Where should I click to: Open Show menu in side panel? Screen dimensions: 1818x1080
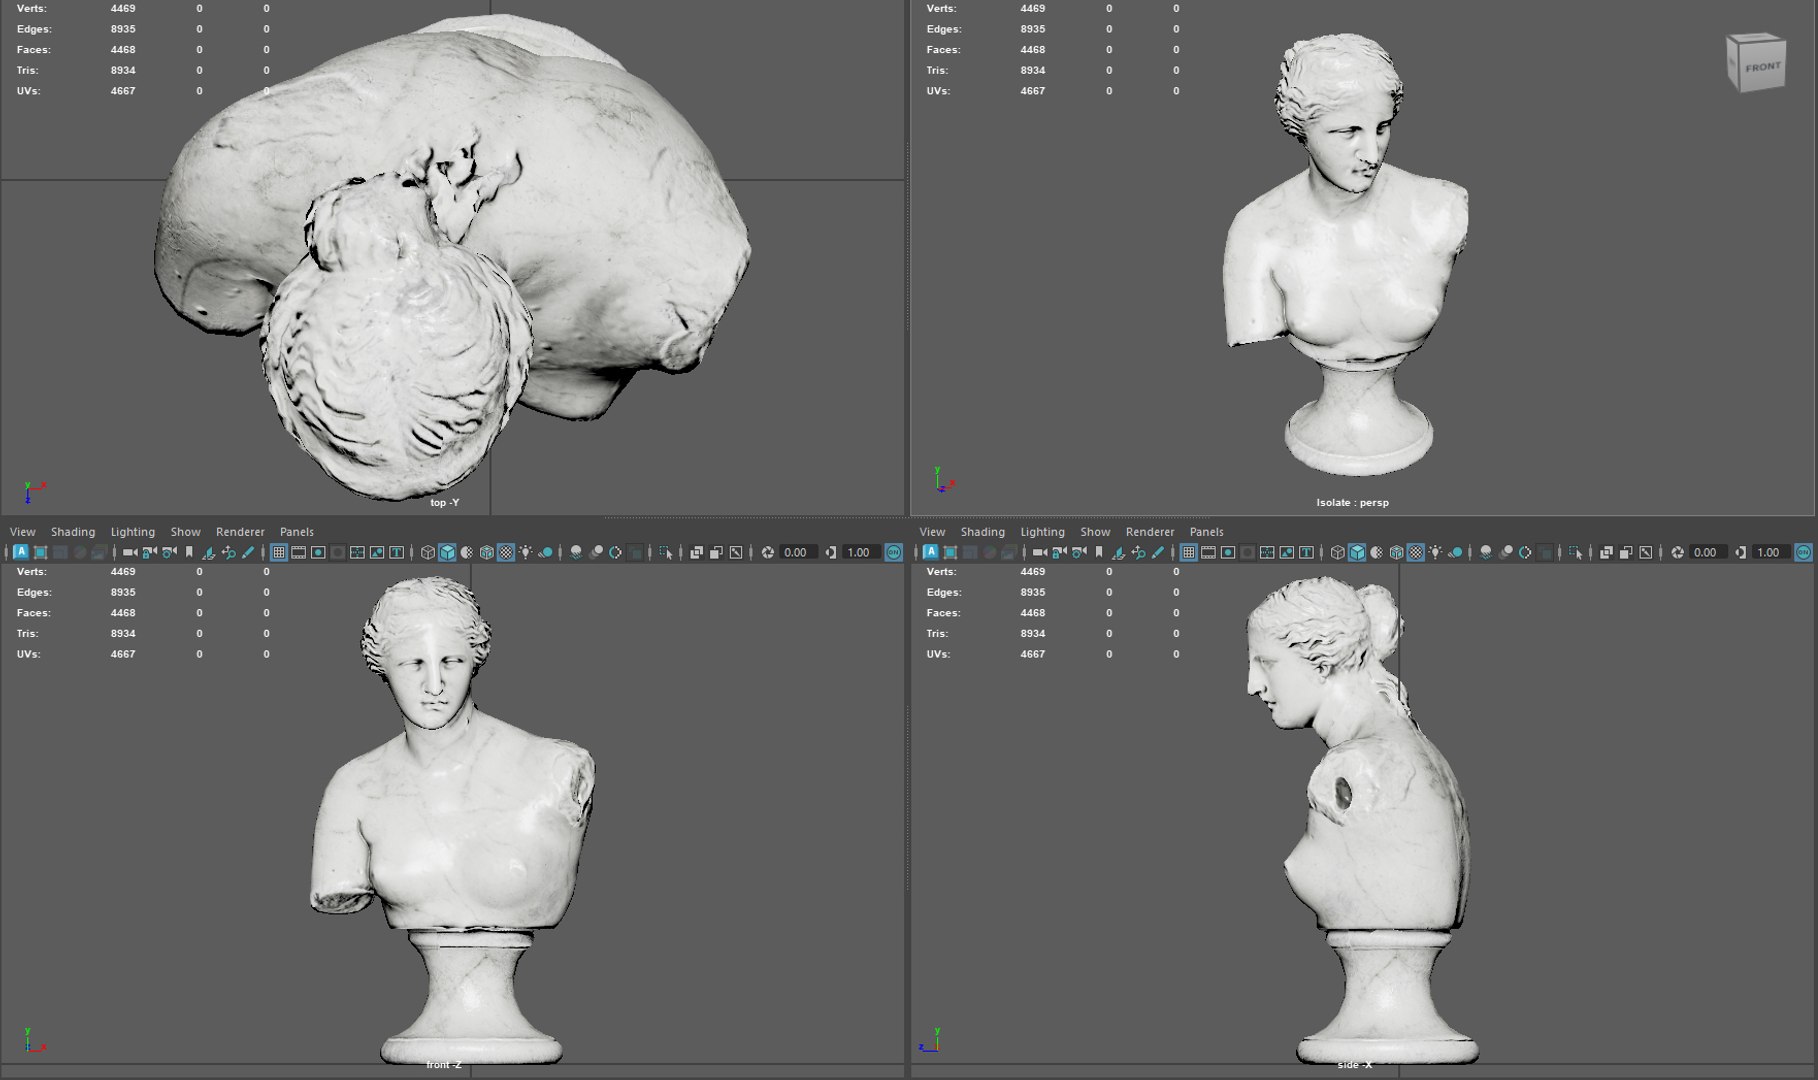(x=1095, y=532)
